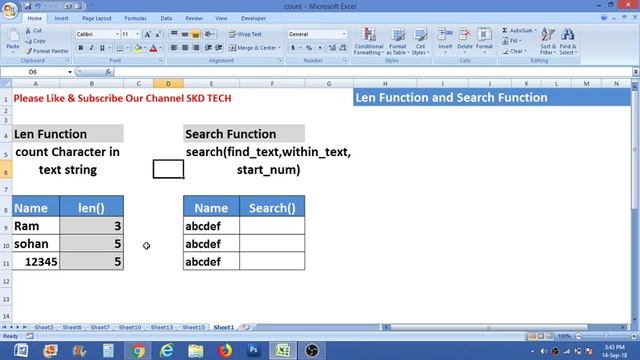Apply a border using the Borders icon
This screenshot has height=360, width=640.
120,48
